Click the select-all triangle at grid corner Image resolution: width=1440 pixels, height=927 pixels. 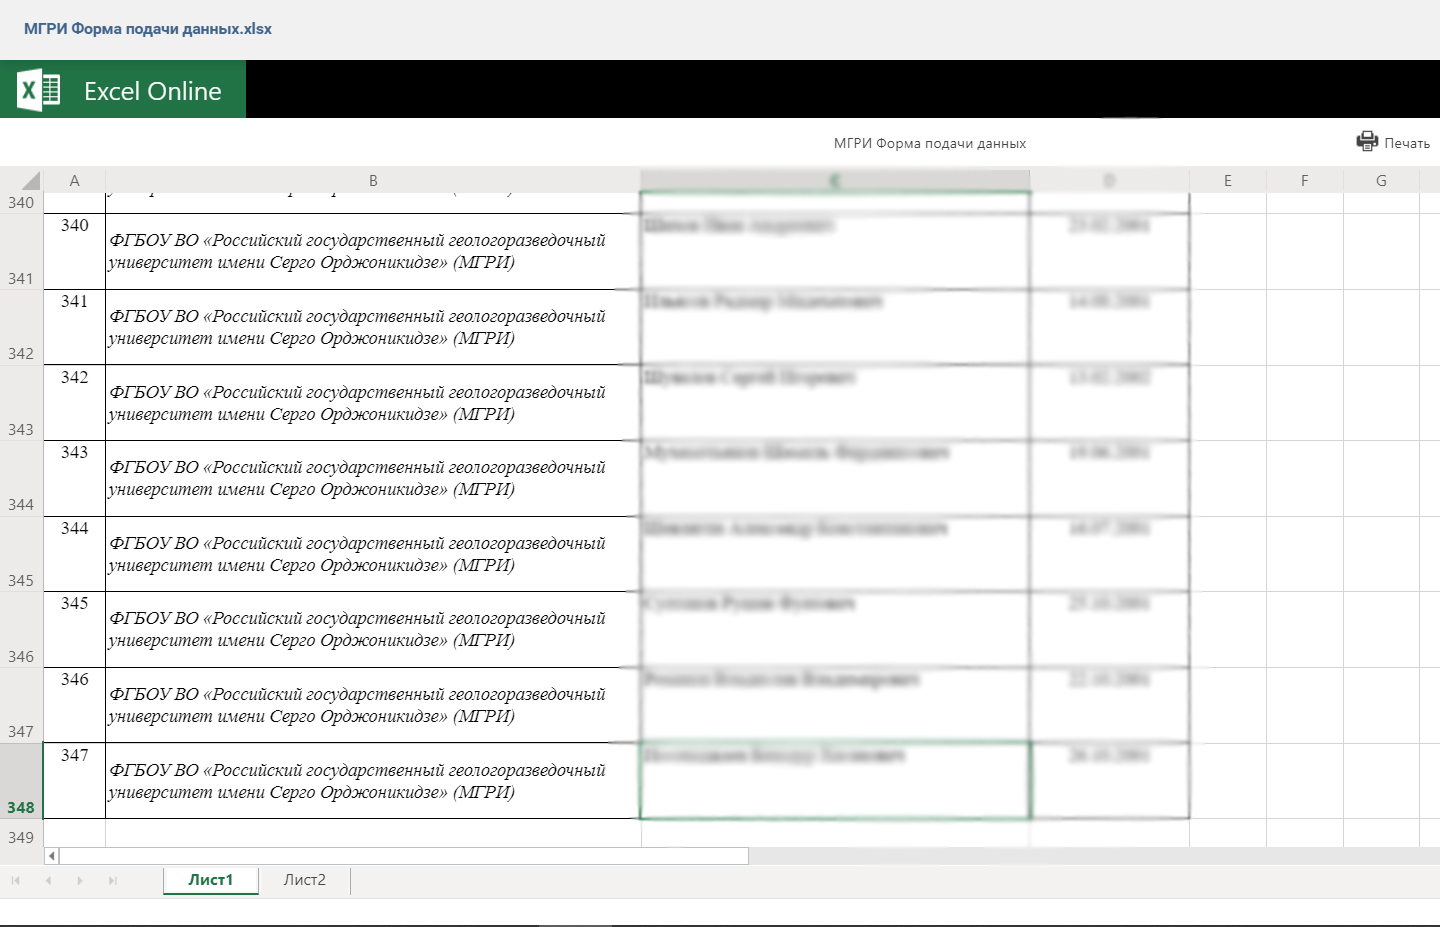click(x=30, y=181)
